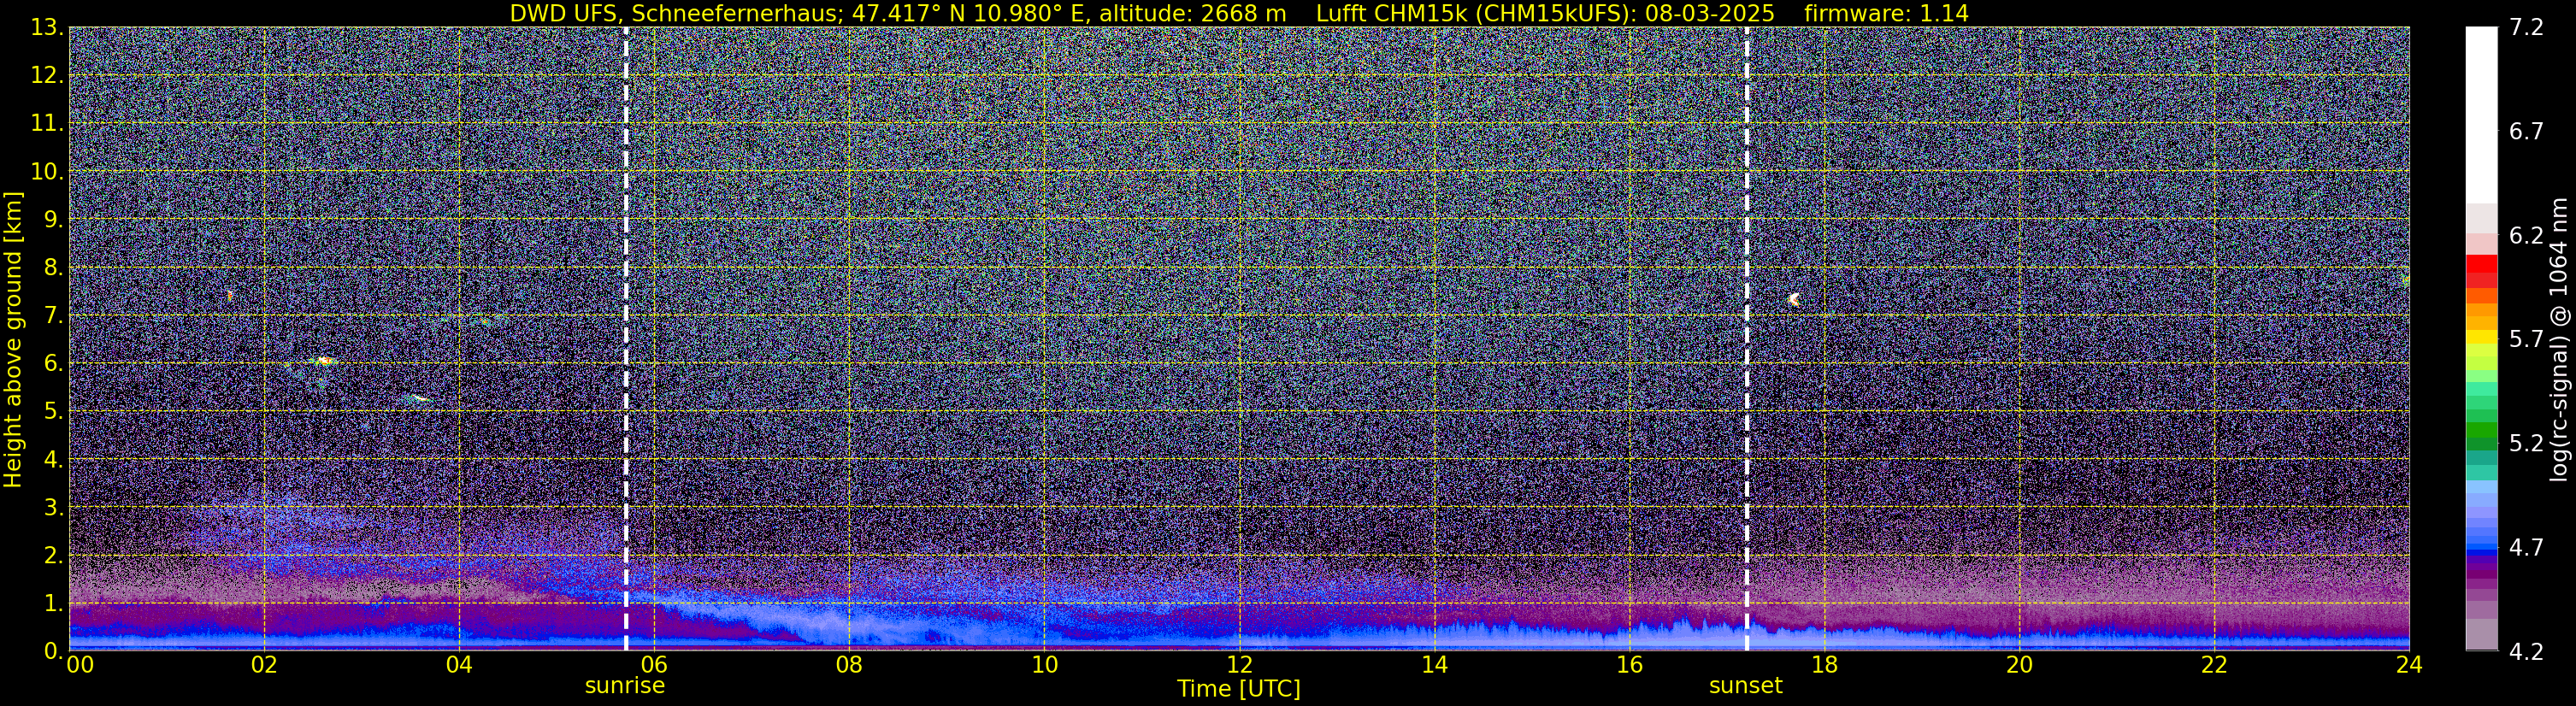Click the 'sunset' label below the axis
The image size is (2576, 706).
1746,686
